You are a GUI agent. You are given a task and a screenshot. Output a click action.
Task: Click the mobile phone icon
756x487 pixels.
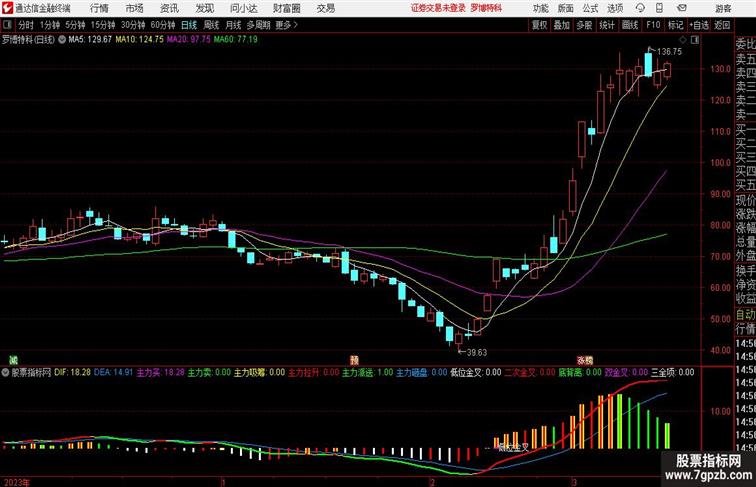(659, 8)
